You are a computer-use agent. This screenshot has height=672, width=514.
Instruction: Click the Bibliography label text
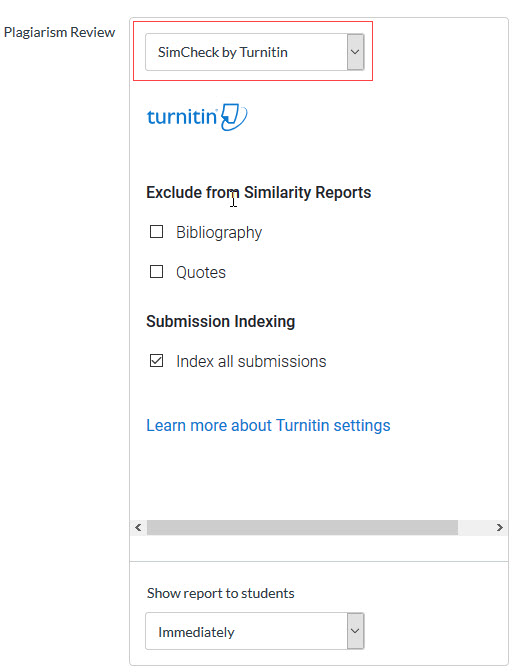[x=219, y=233]
